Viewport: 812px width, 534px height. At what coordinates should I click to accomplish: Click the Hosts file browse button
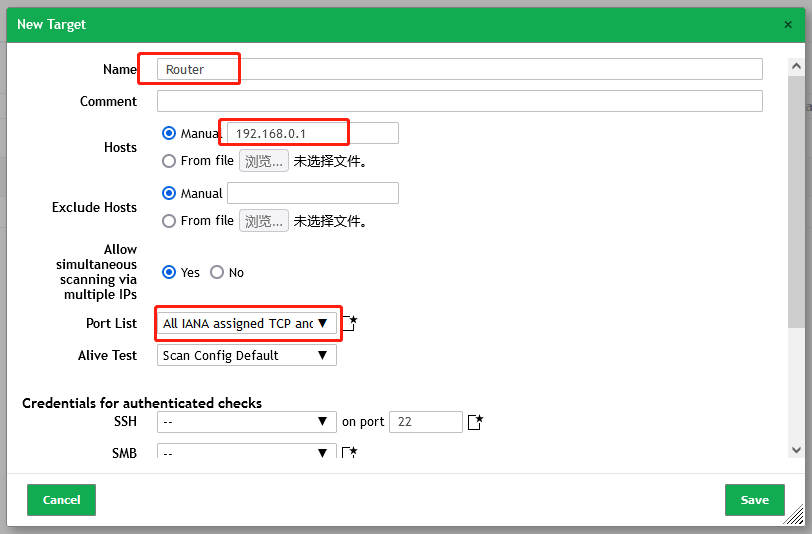[x=264, y=161]
